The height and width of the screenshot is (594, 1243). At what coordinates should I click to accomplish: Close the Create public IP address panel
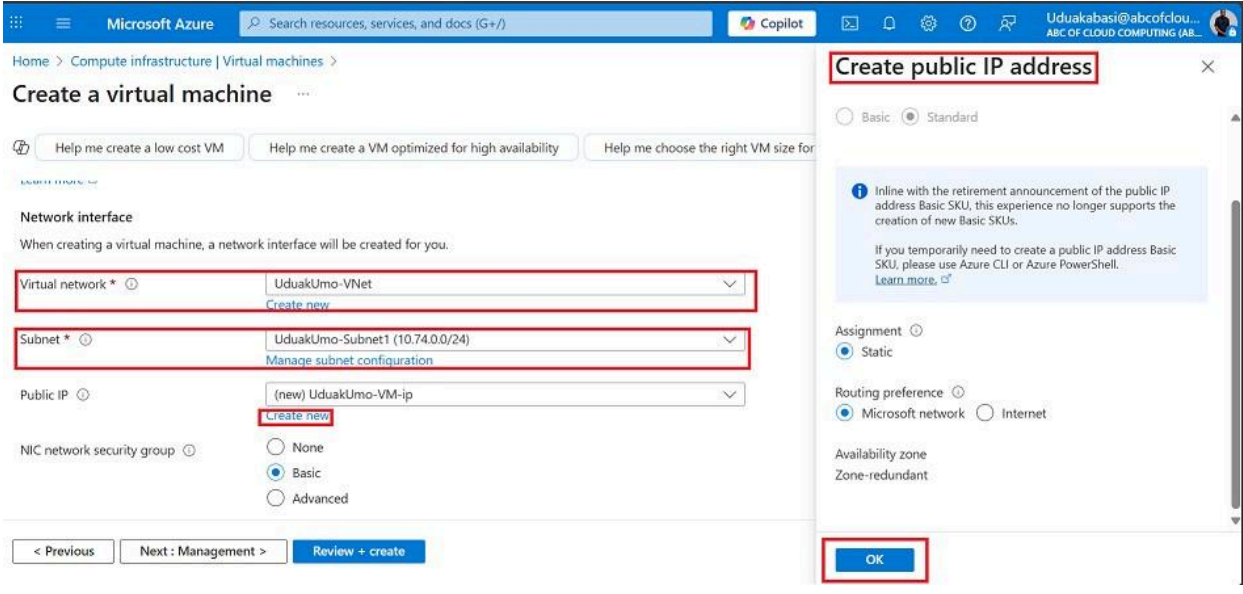tap(1207, 67)
